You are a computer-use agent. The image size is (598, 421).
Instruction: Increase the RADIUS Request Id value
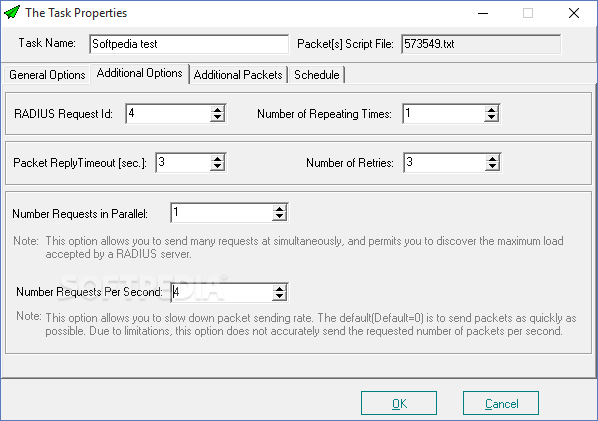217,109
